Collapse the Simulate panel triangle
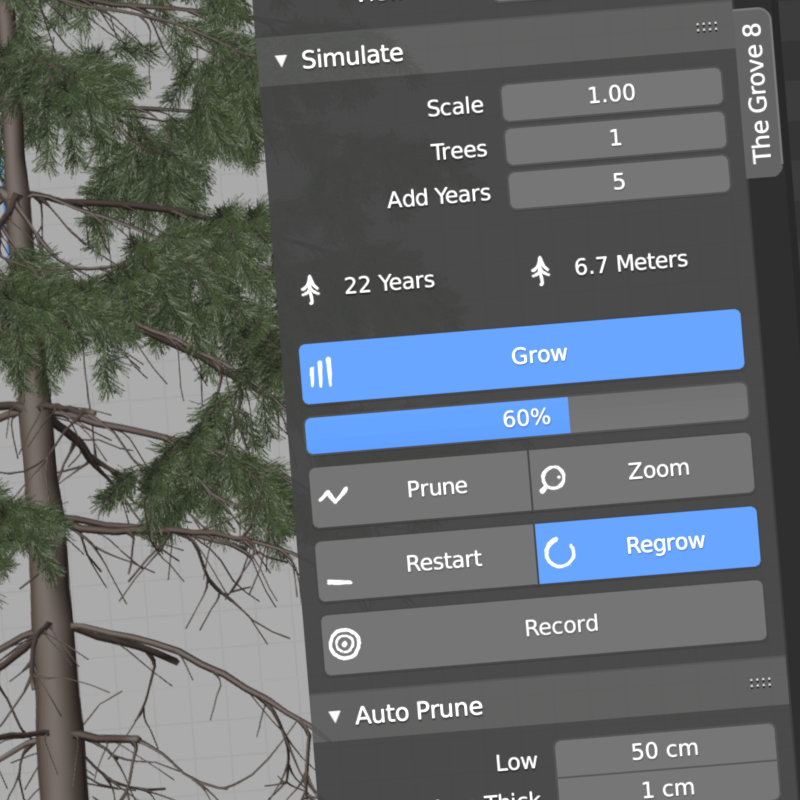The height and width of the screenshot is (800, 800). (x=281, y=61)
